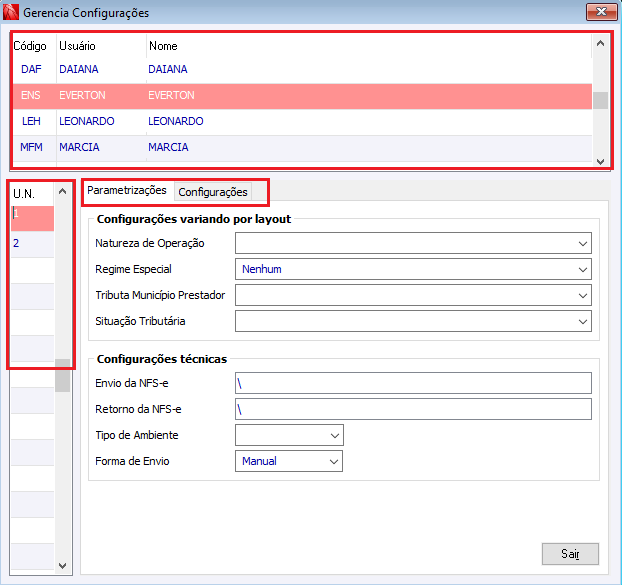Click U.N. list scroll down arrow

(62, 566)
